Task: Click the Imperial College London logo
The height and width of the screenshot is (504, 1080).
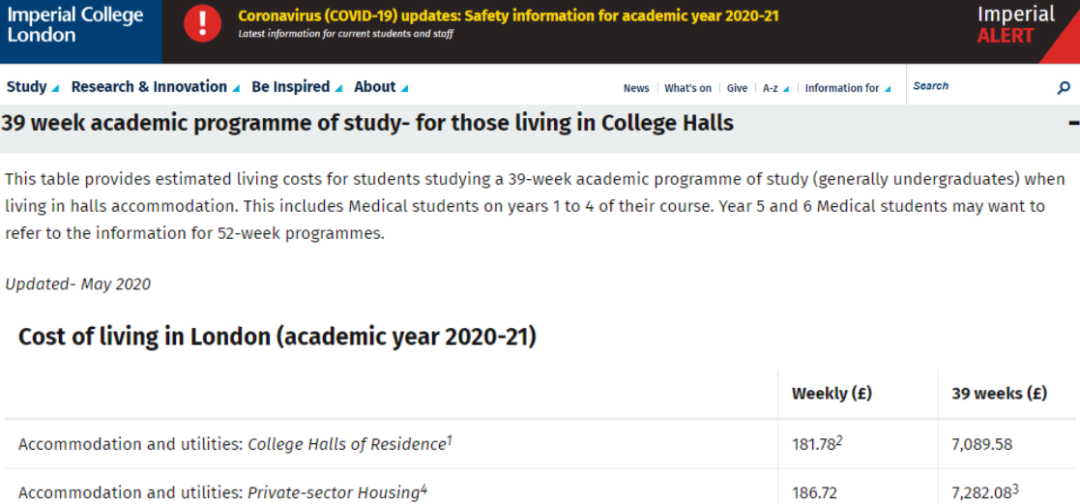Action: pyautogui.click(x=76, y=25)
